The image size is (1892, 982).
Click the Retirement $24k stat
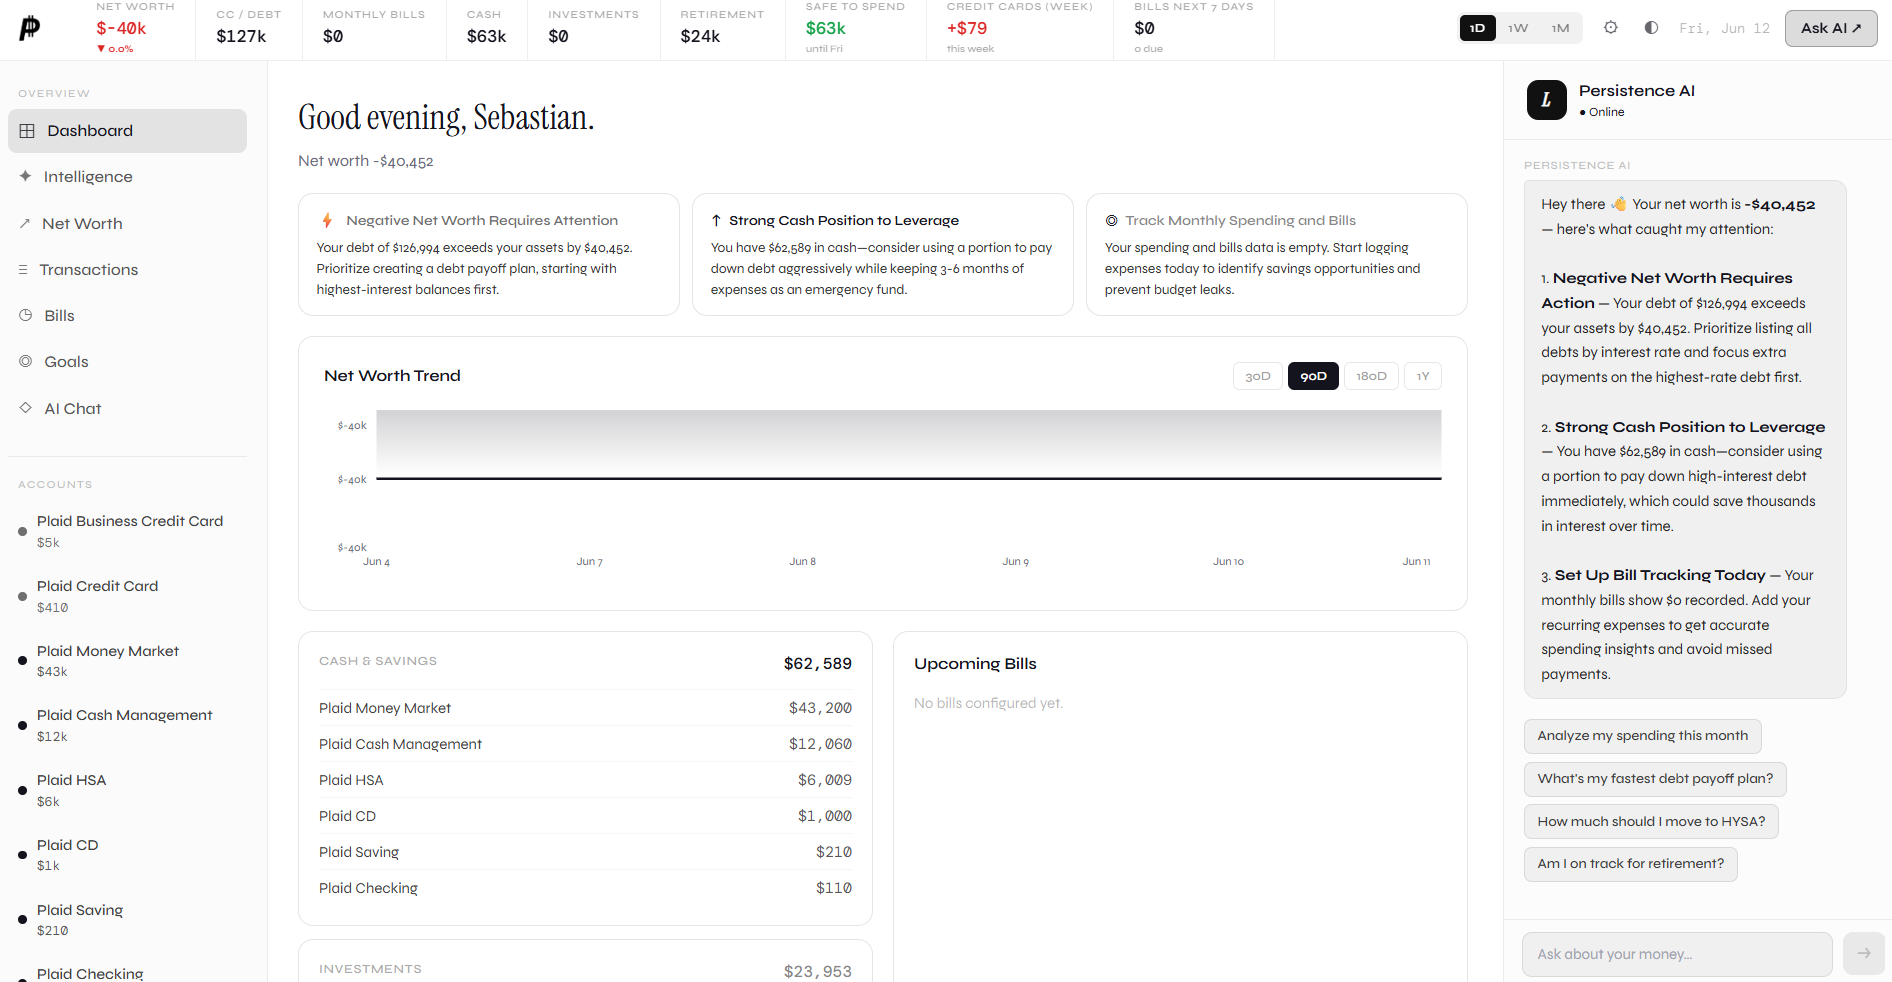pyautogui.click(x=722, y=28)
